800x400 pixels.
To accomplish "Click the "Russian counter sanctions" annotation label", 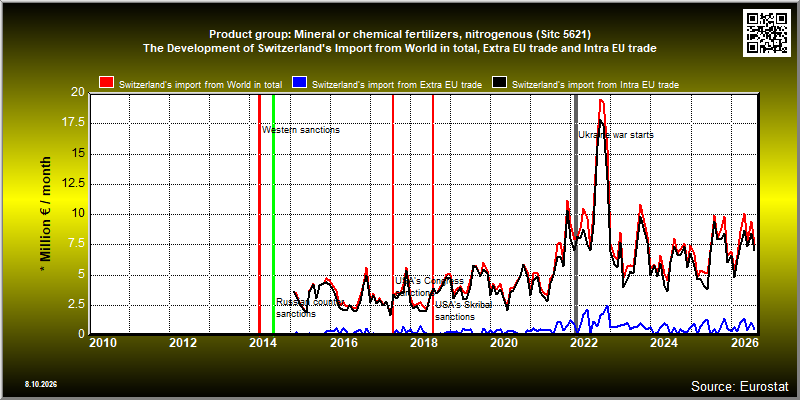I will tap(311, 308).
